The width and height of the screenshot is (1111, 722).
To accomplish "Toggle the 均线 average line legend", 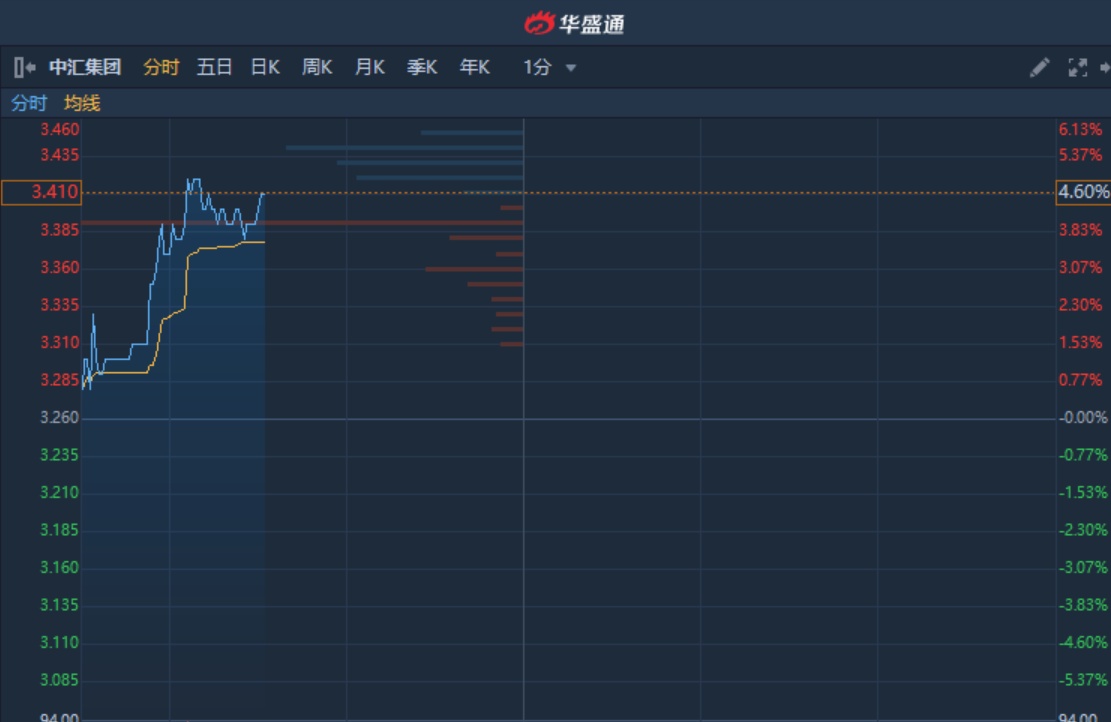I will click(x=82, y=103).
